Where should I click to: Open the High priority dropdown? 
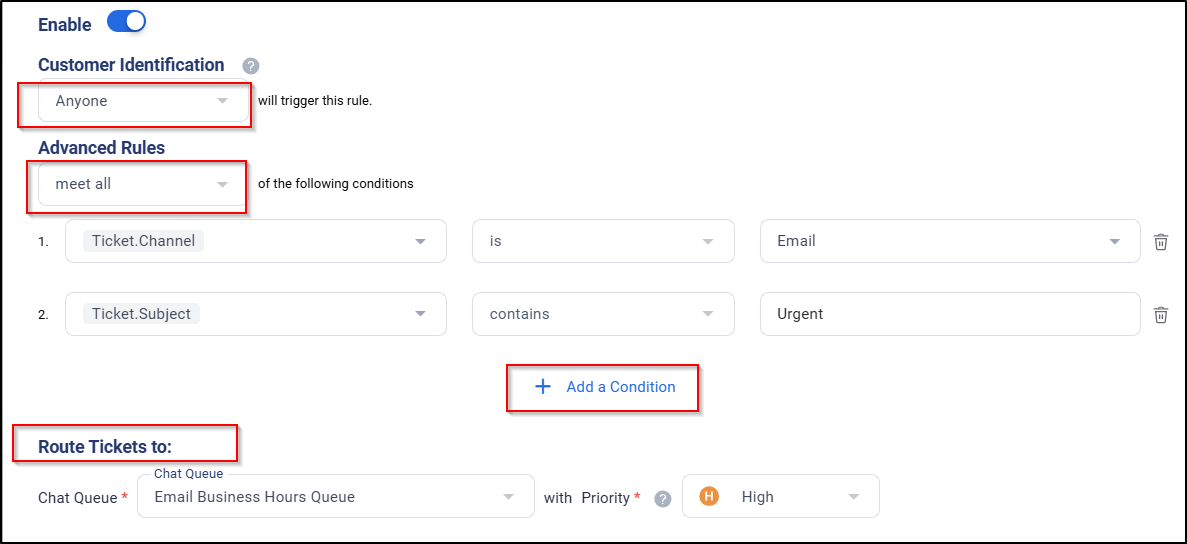point(780,496)
